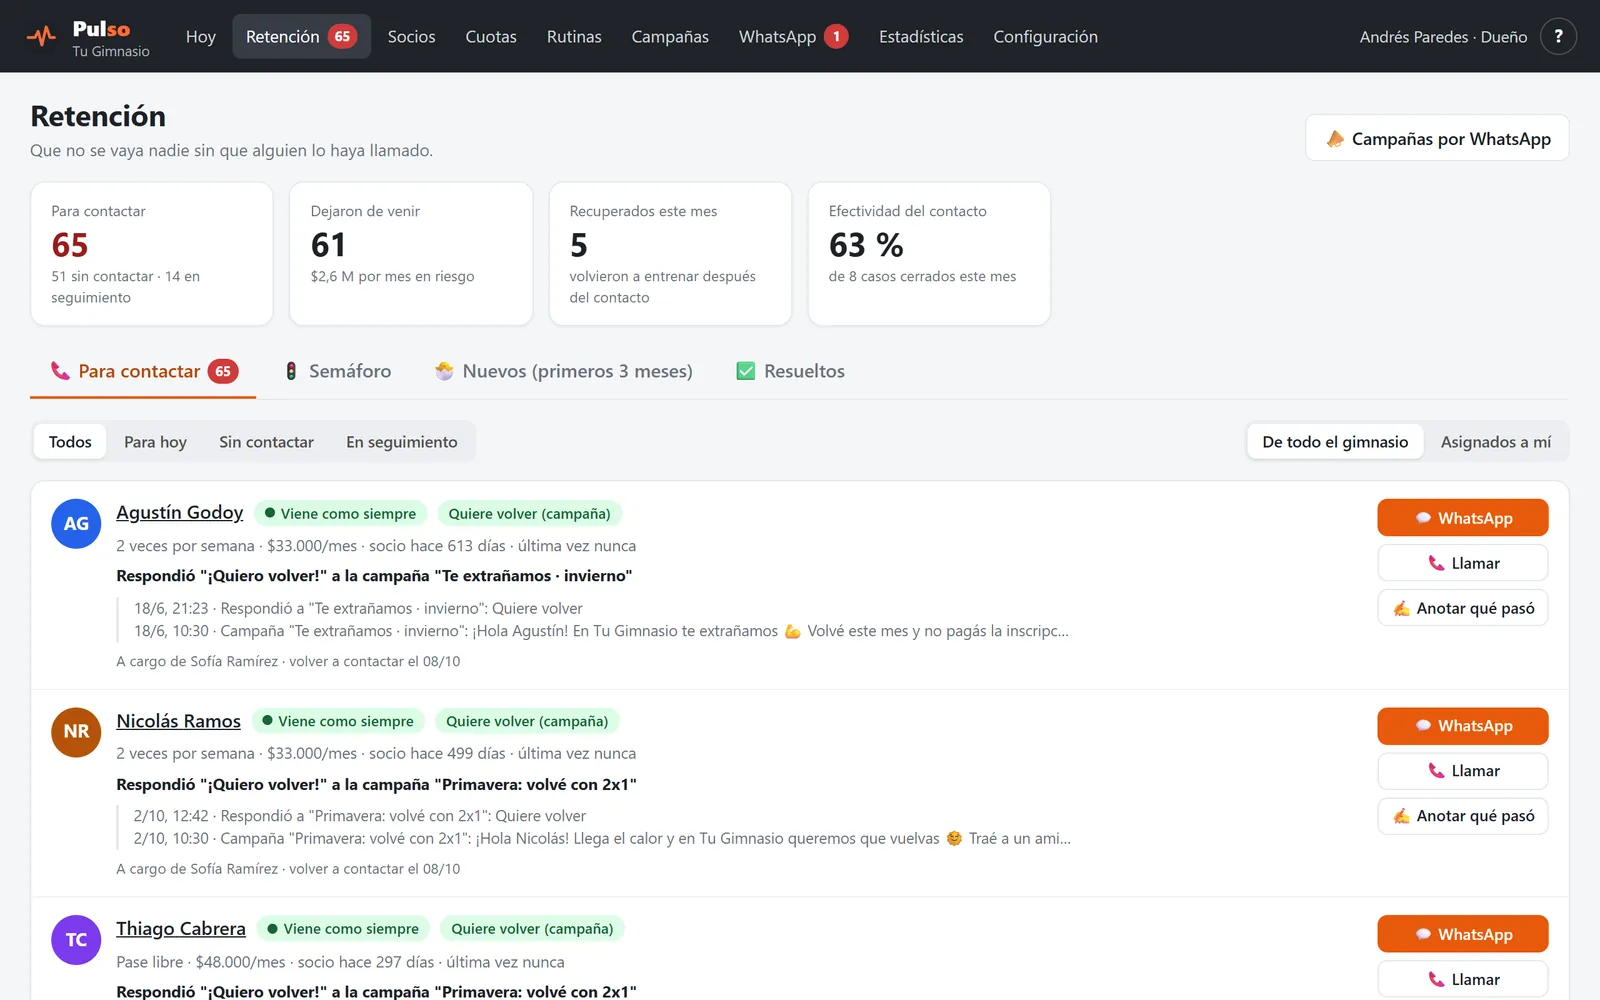
Task: Select the Sin contactar filter
Action: [x=266, y=441]
